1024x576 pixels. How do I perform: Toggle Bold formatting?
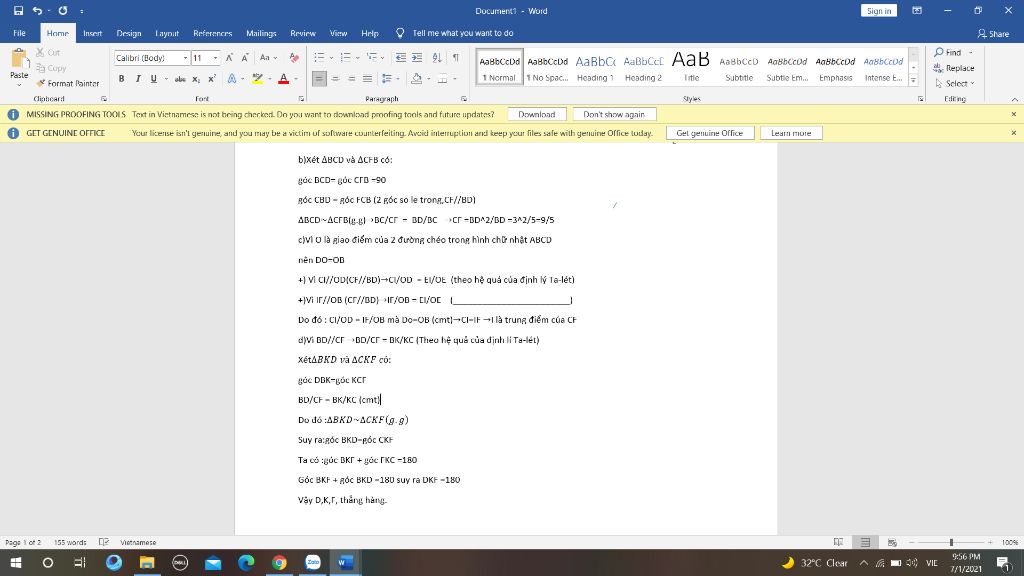point(121,79)
